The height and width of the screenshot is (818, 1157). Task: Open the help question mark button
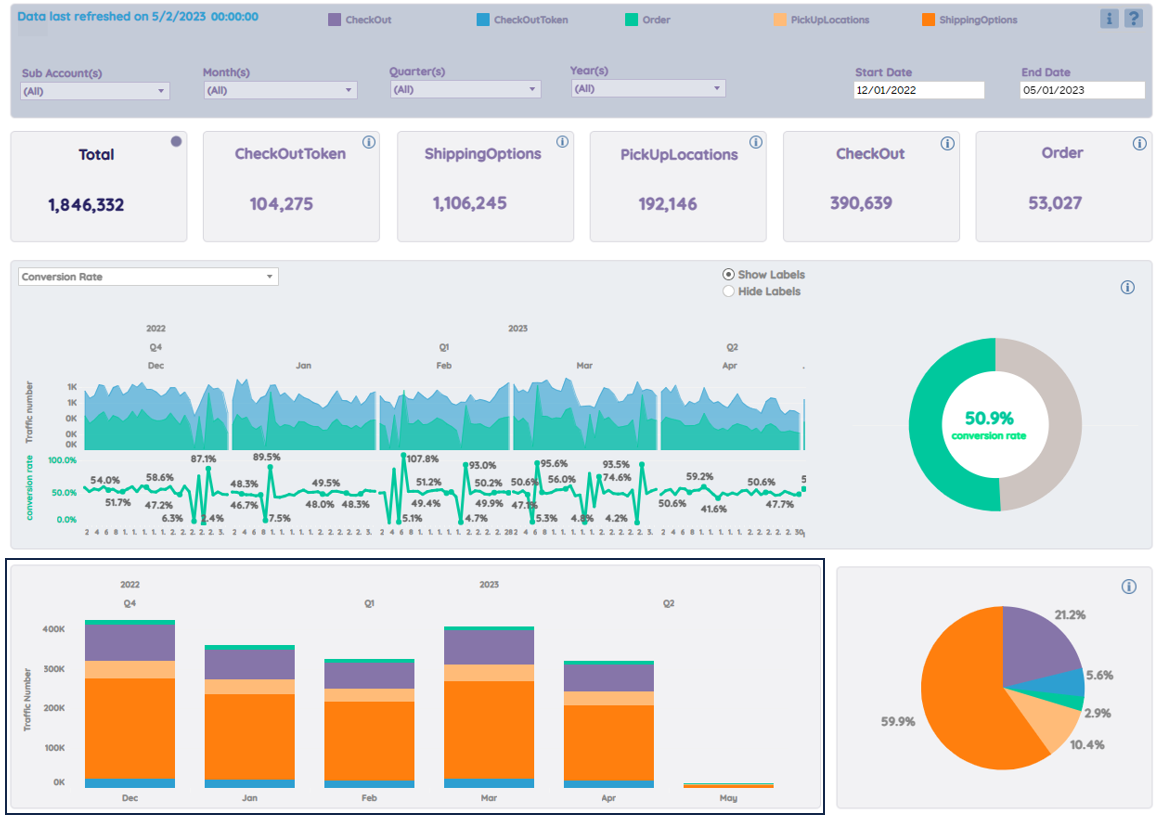(x=1133, y=18)
